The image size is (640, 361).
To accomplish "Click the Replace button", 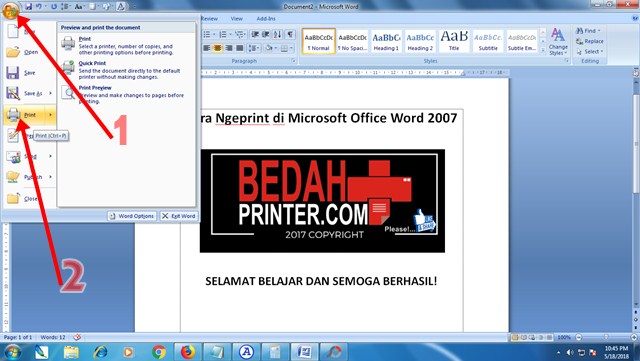I will point(590,41).
